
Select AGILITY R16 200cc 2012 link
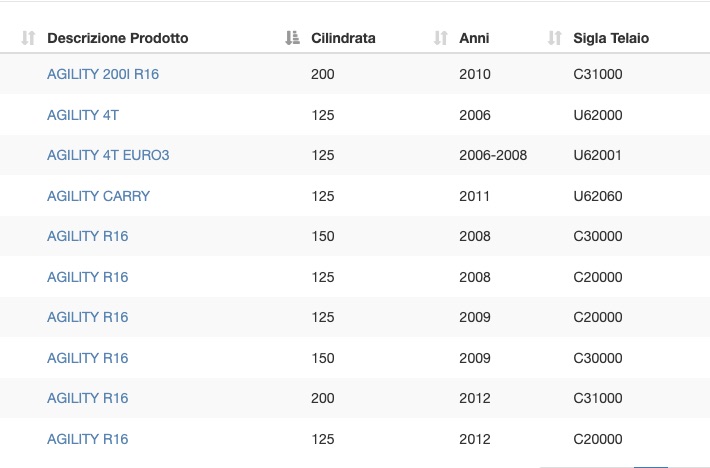point(88,398)
